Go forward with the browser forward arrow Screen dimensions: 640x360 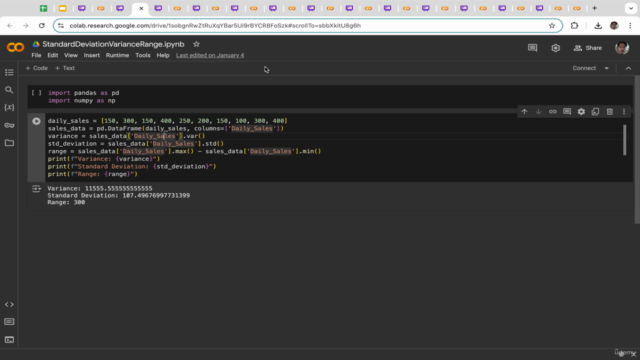pyautogui.click(x=26, y=25)
